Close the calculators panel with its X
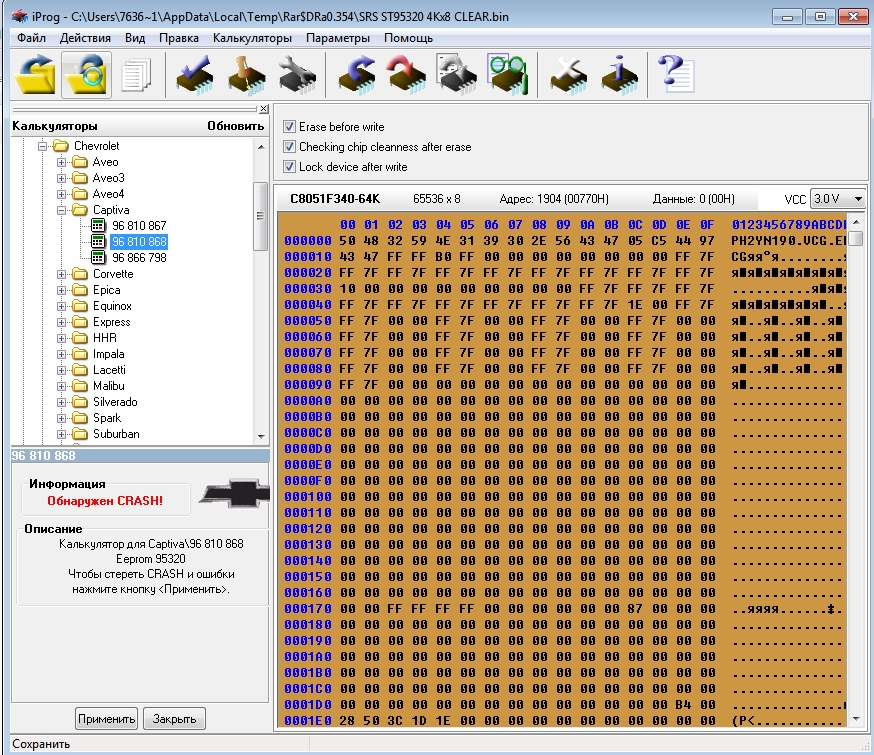874x755 pixels. click(x=264, y=109)
